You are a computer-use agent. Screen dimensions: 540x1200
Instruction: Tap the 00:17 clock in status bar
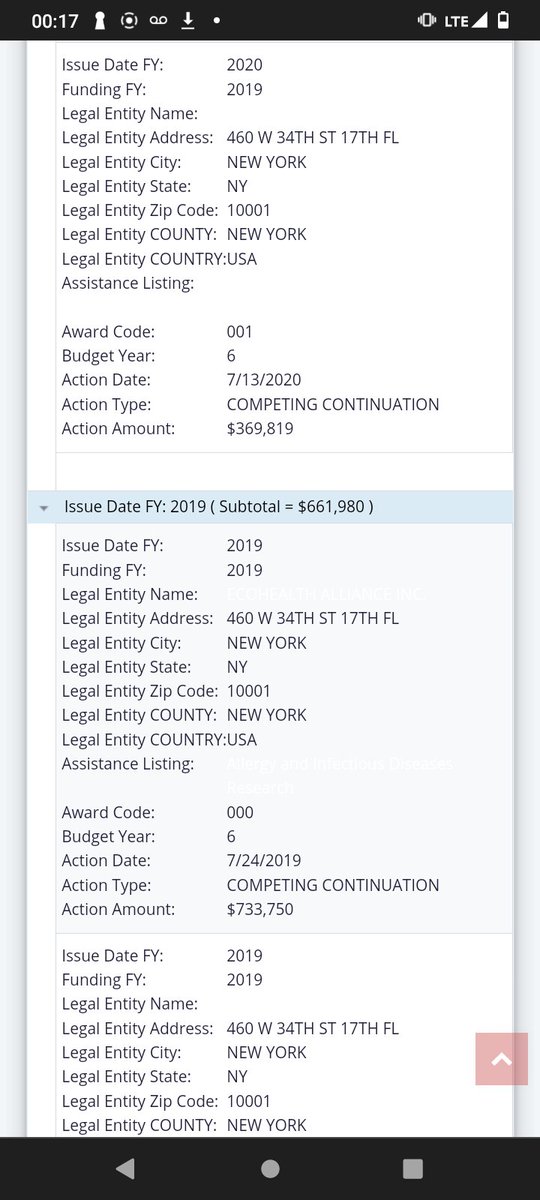[55, 20]
